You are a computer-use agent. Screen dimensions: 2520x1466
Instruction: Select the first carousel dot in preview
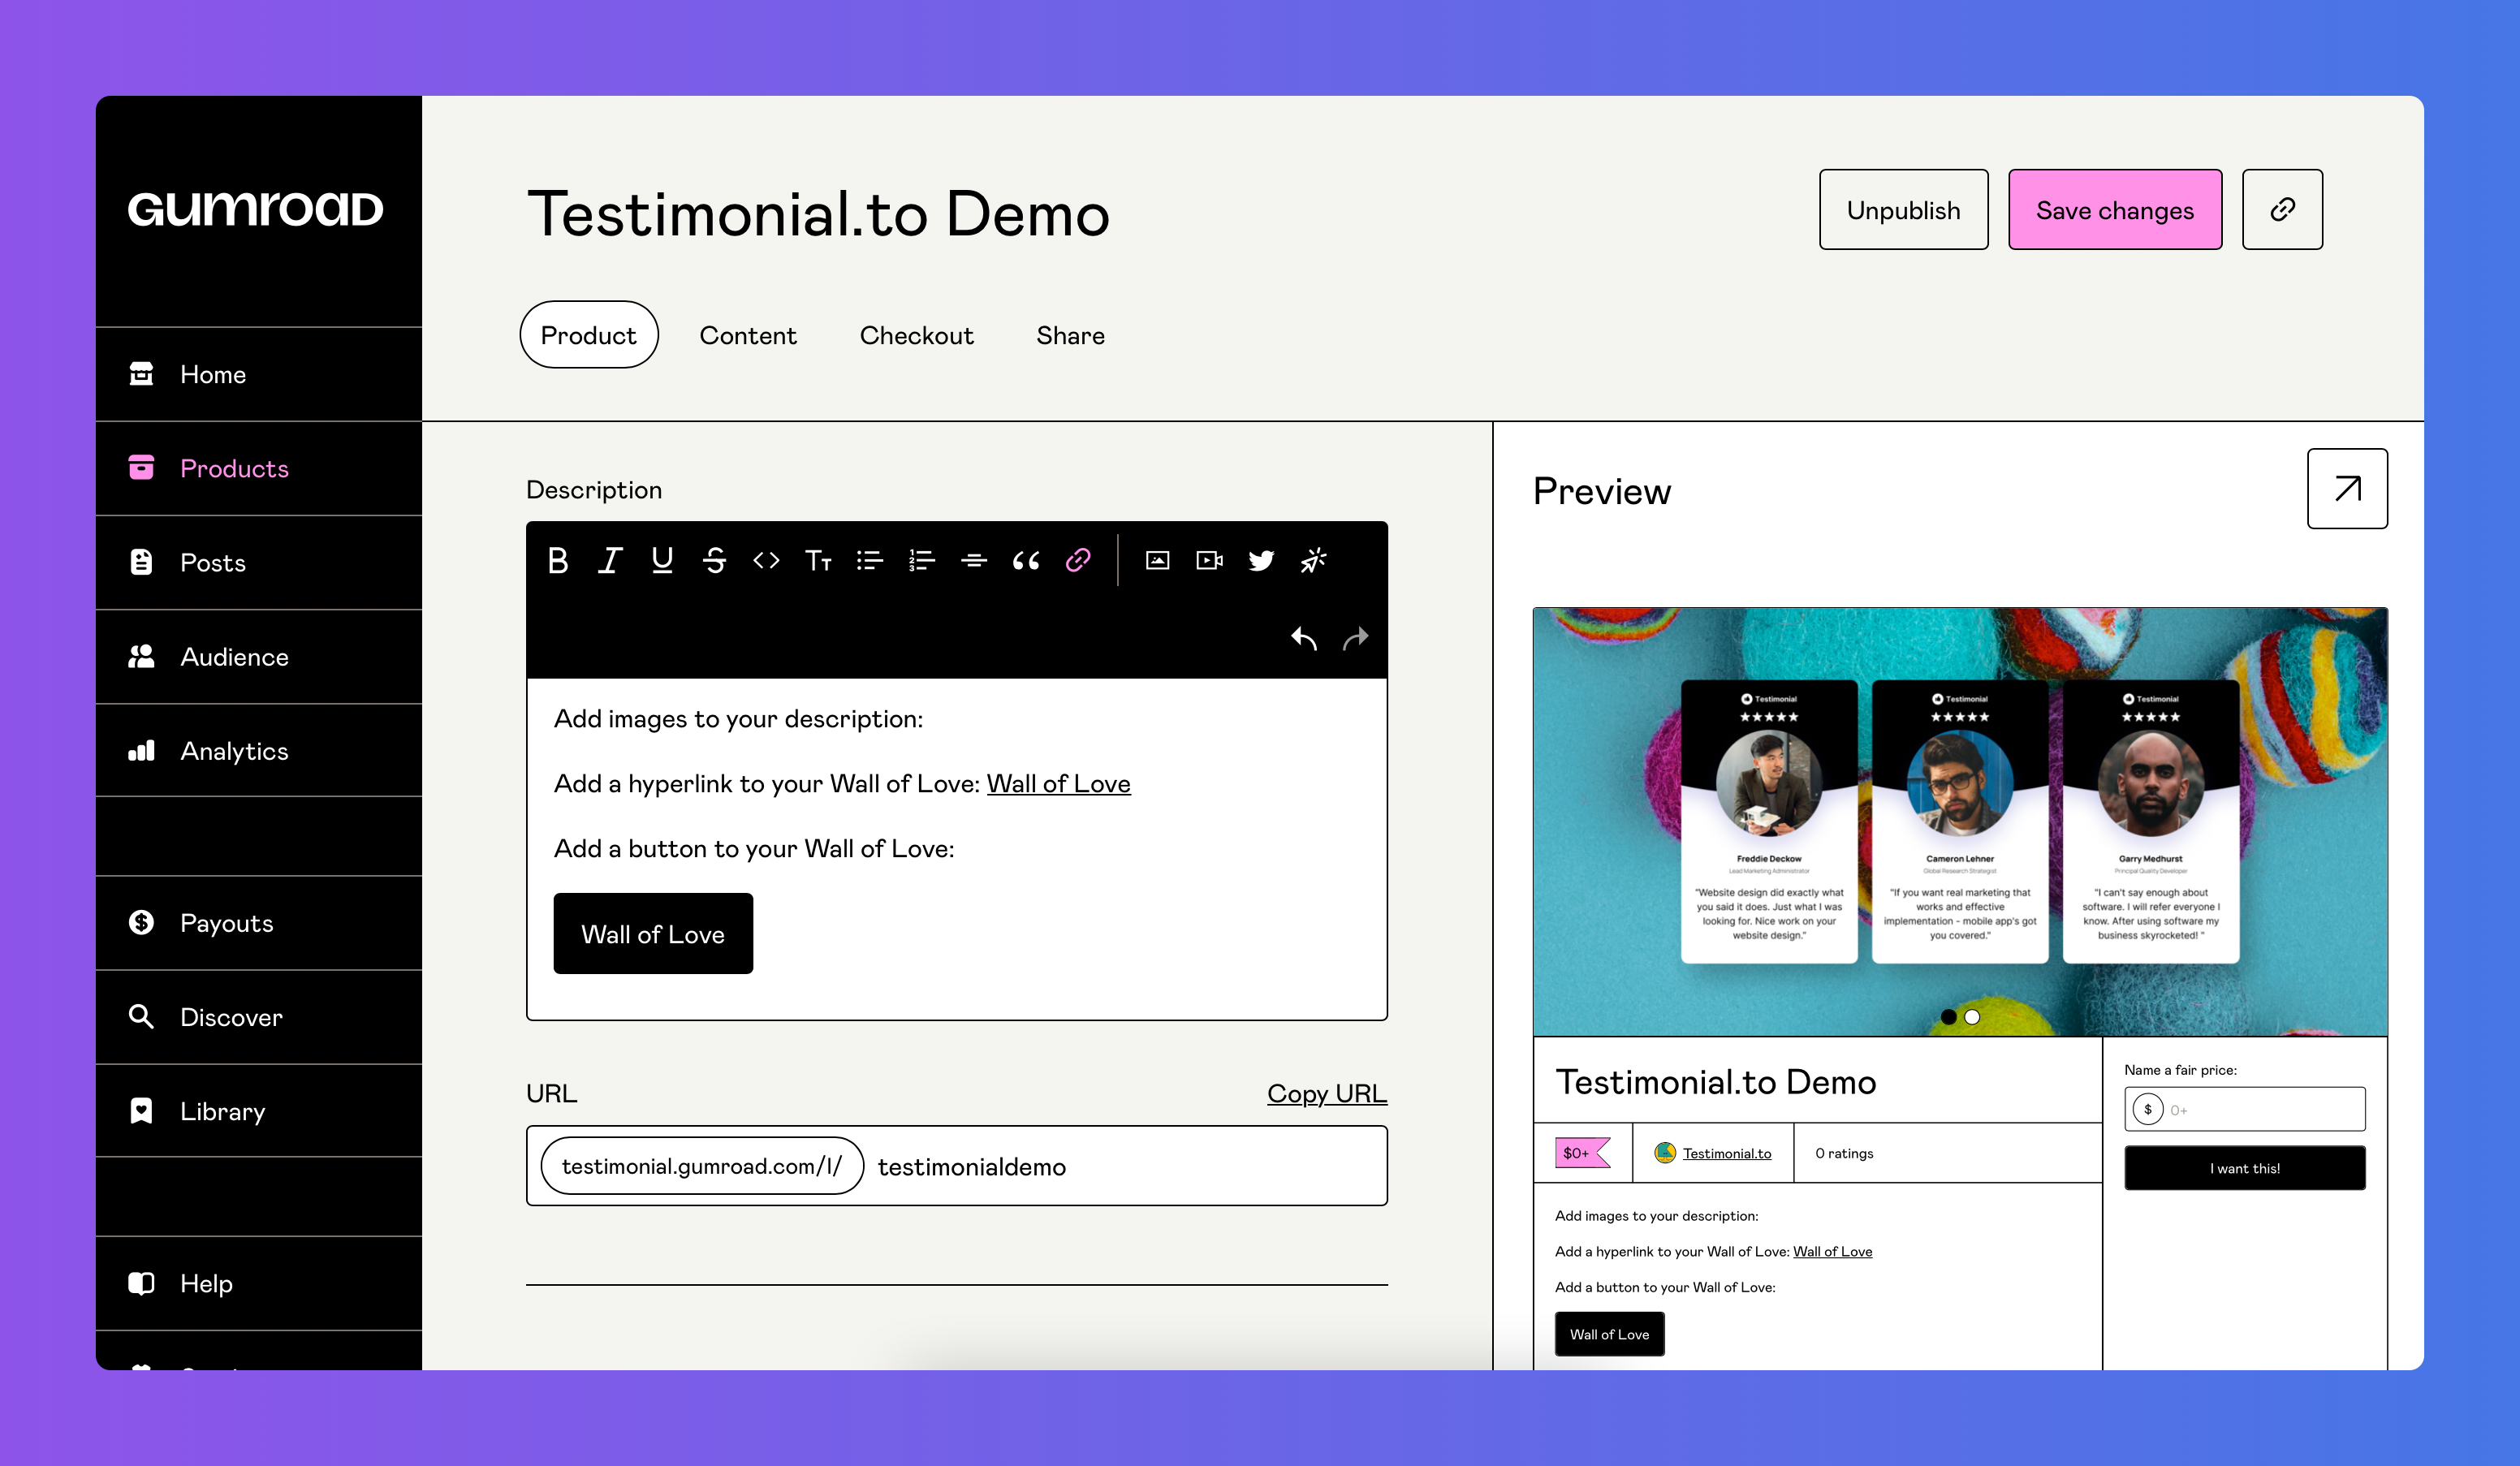pos(1948,1016)
